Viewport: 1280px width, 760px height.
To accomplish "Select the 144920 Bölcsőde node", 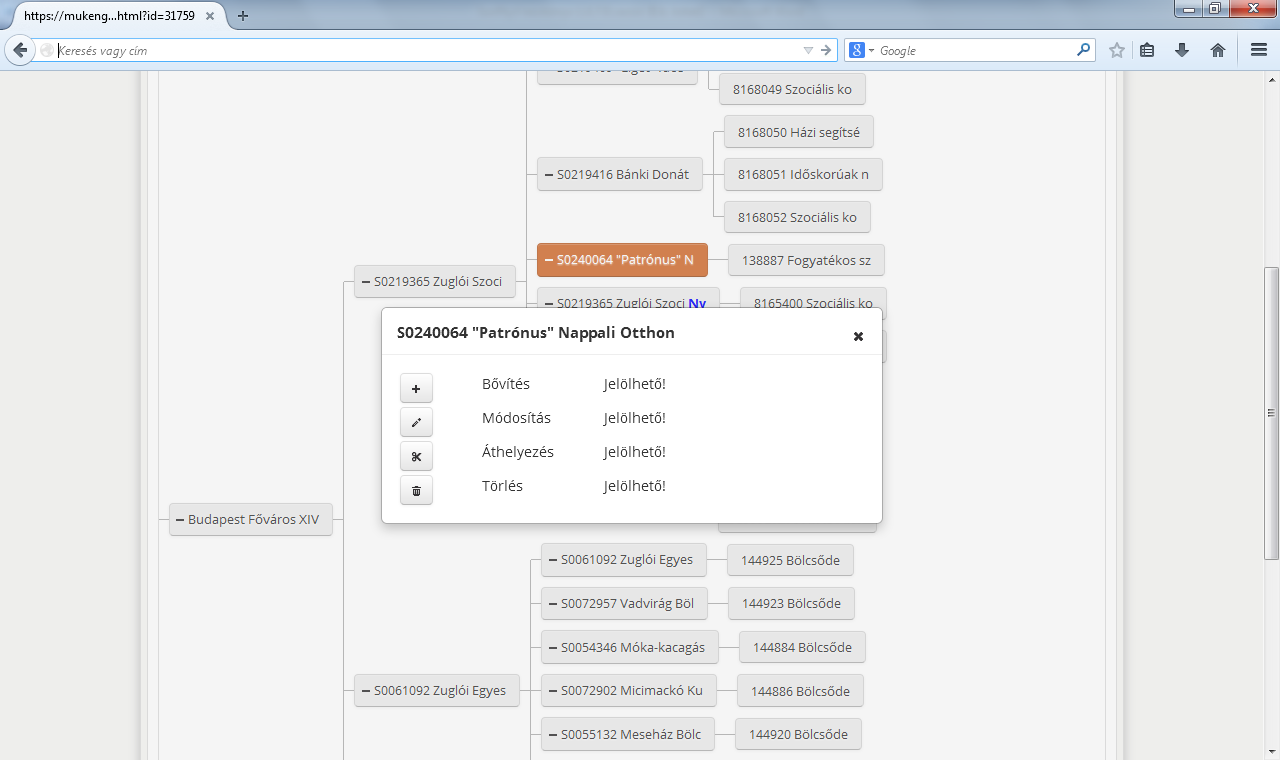I will click(x=798, y=734).
